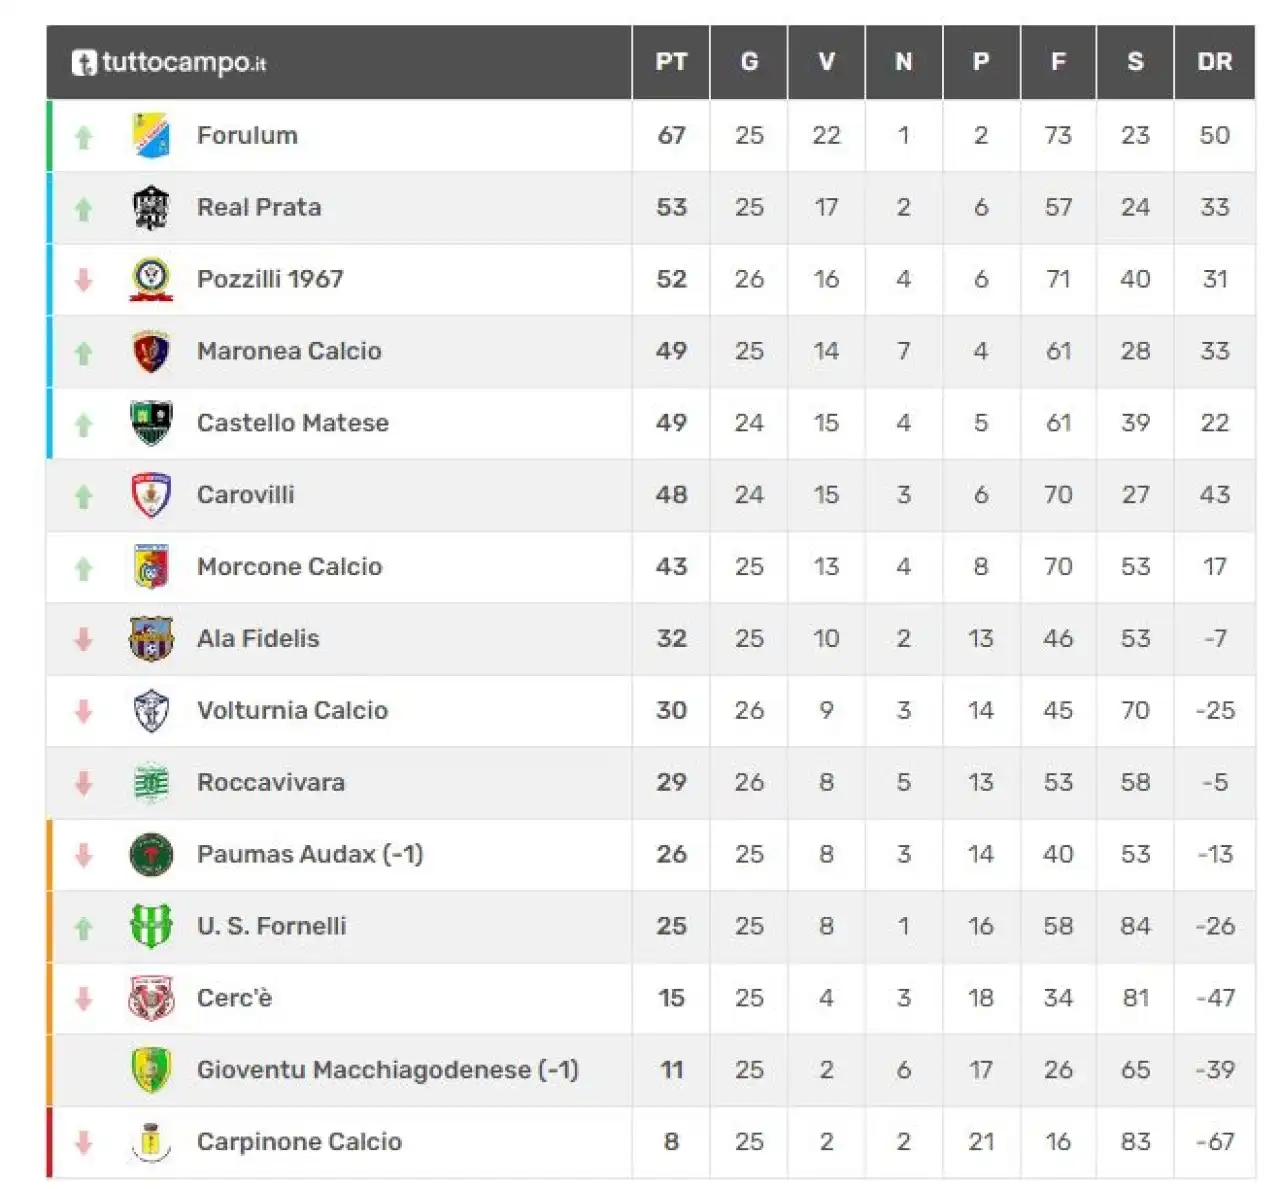Click the G games-played column header
The height and width of the screenshot is (1189, 1280).
click(749, 62)
